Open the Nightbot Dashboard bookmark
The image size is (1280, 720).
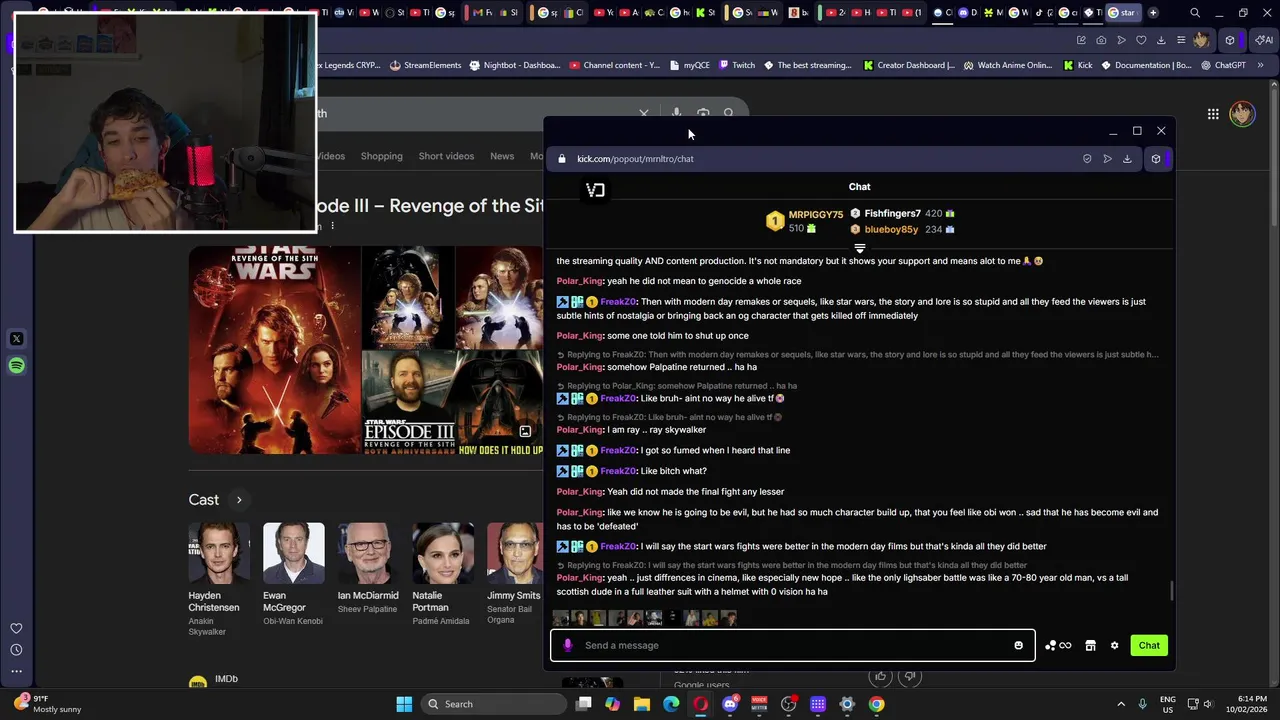pyautogui.click(x=514, y=65)
